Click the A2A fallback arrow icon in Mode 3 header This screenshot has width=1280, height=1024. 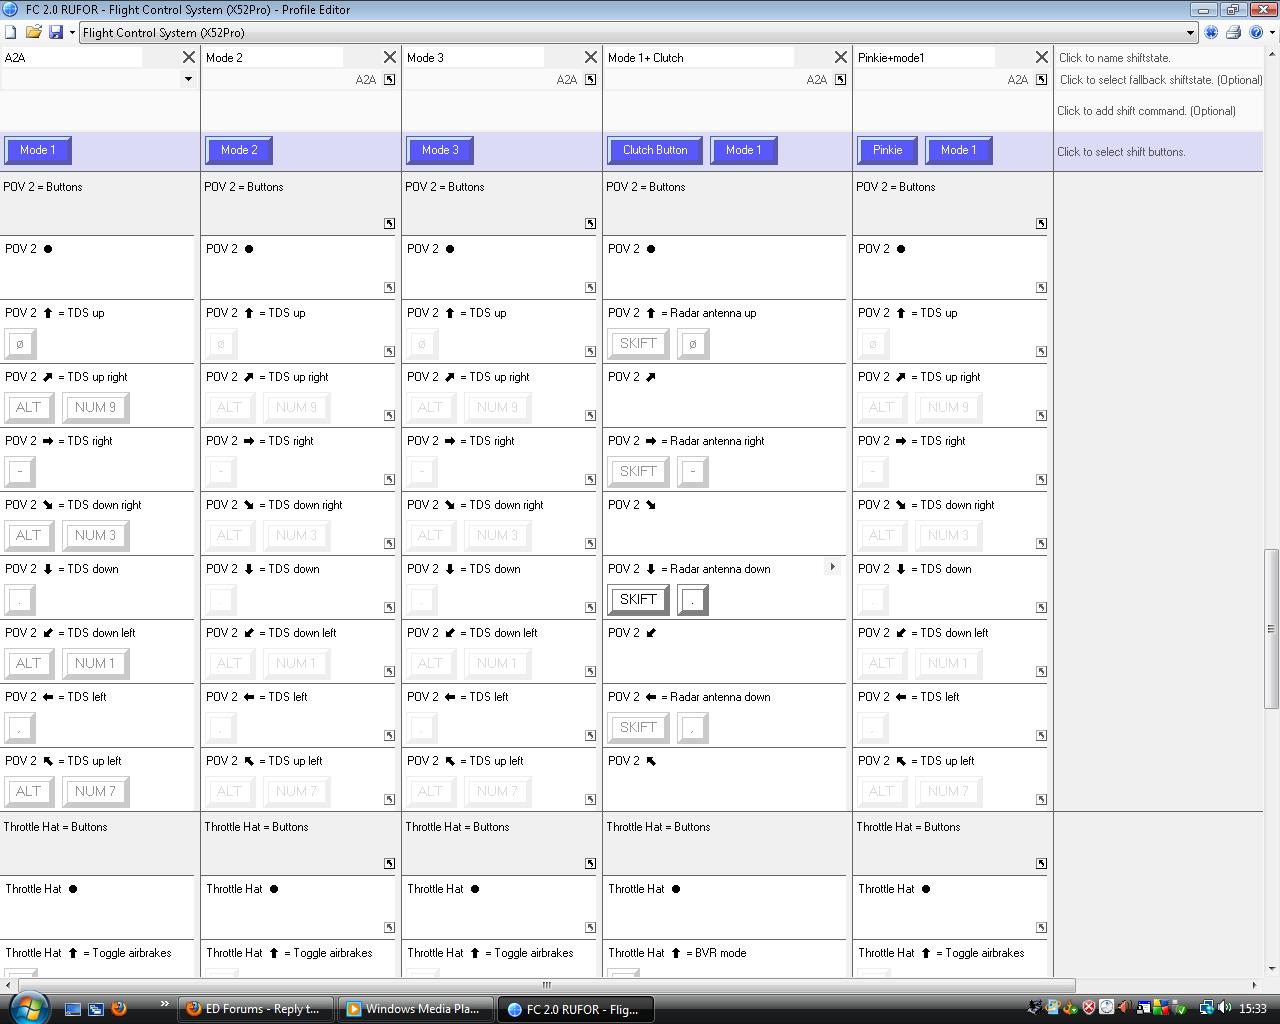click(x=590, y=79)
